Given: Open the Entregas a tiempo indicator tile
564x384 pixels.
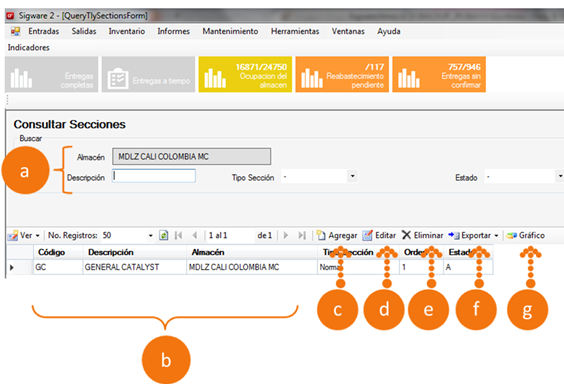Looking at the screenshot, I should [148, 74].
